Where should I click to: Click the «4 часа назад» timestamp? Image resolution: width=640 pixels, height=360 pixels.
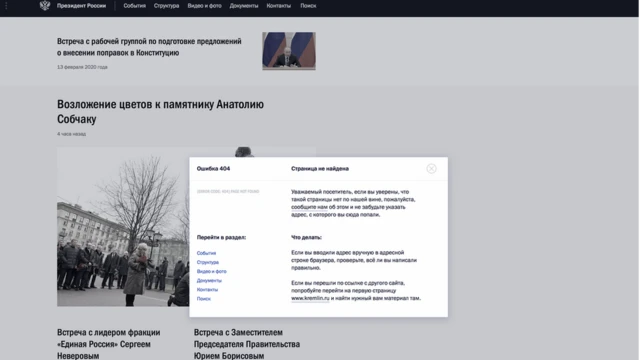click(71, 134)
